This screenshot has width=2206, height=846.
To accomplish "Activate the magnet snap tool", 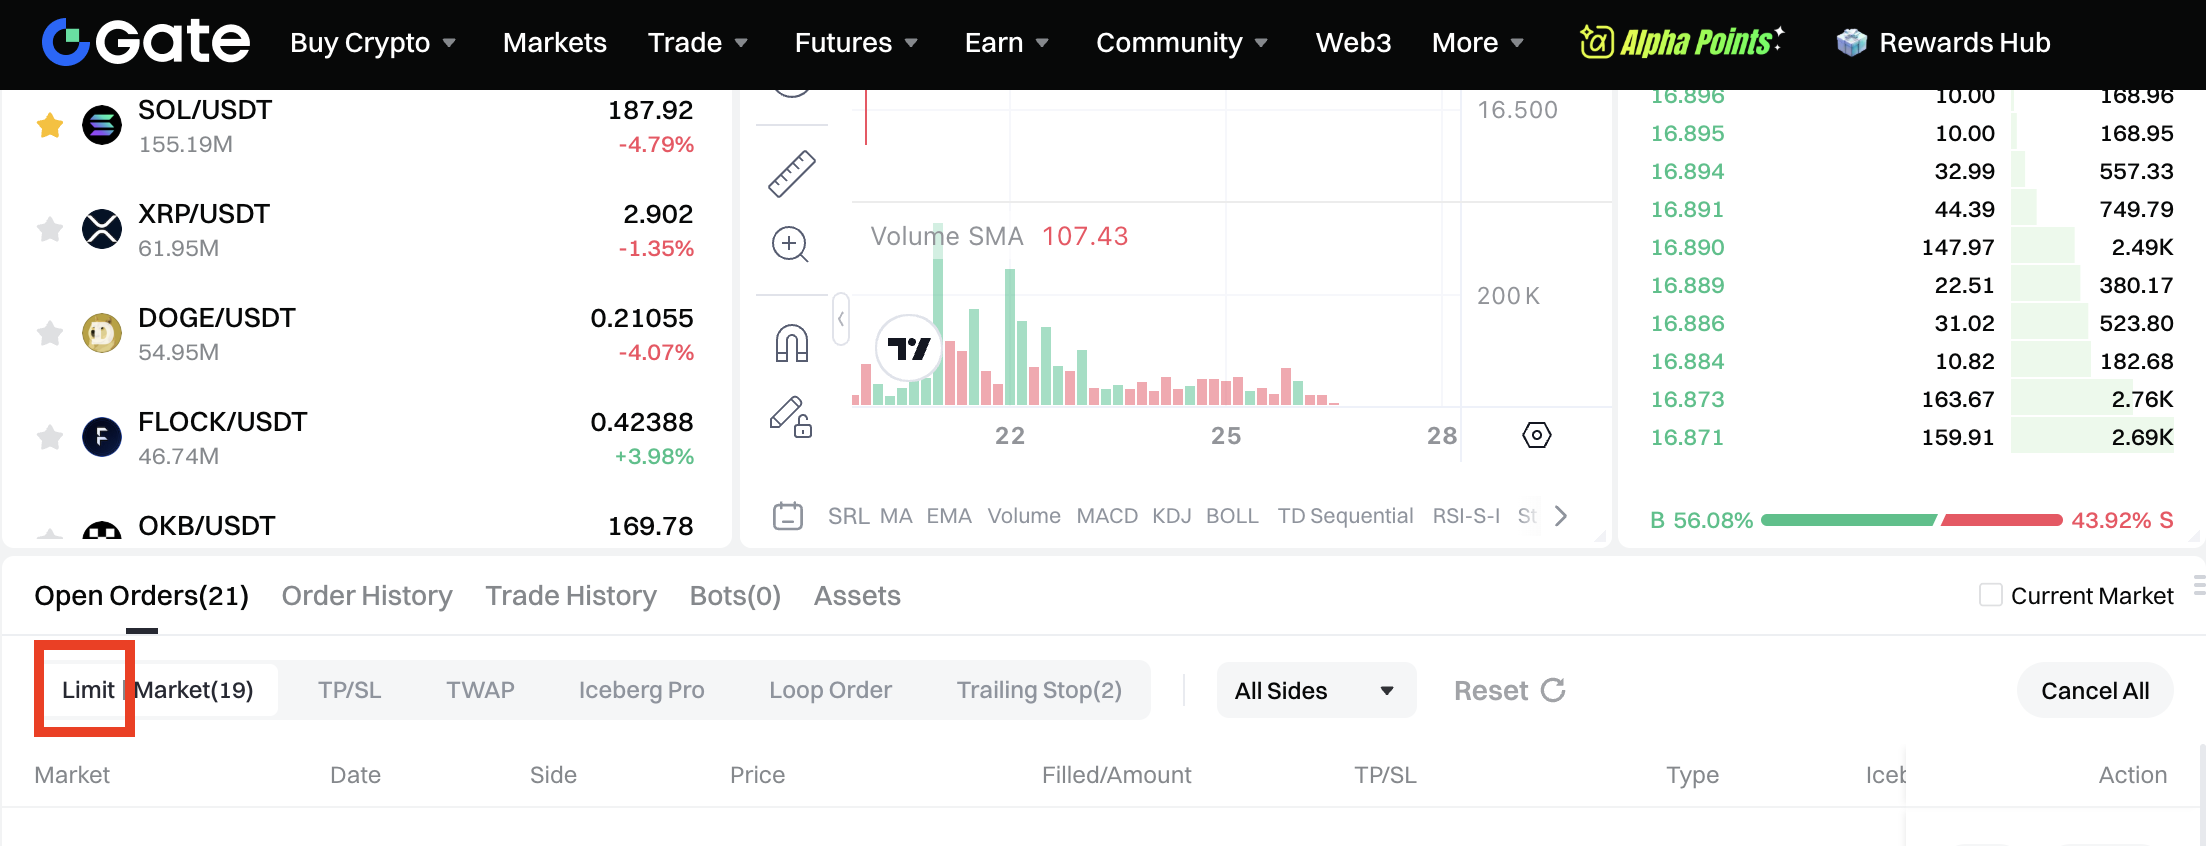I will (791, 343).
